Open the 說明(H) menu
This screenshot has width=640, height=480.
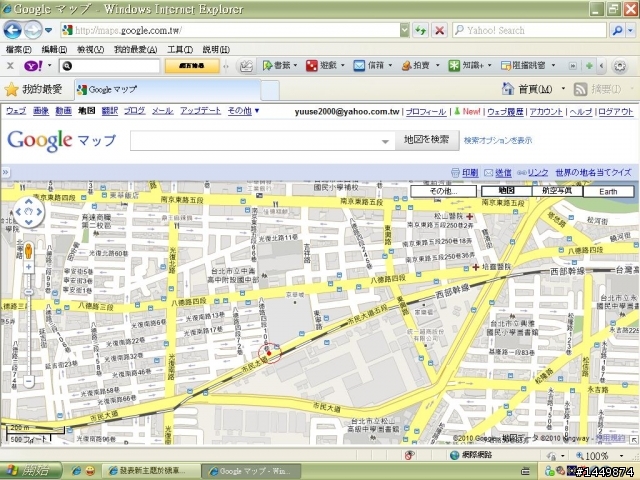216,49
